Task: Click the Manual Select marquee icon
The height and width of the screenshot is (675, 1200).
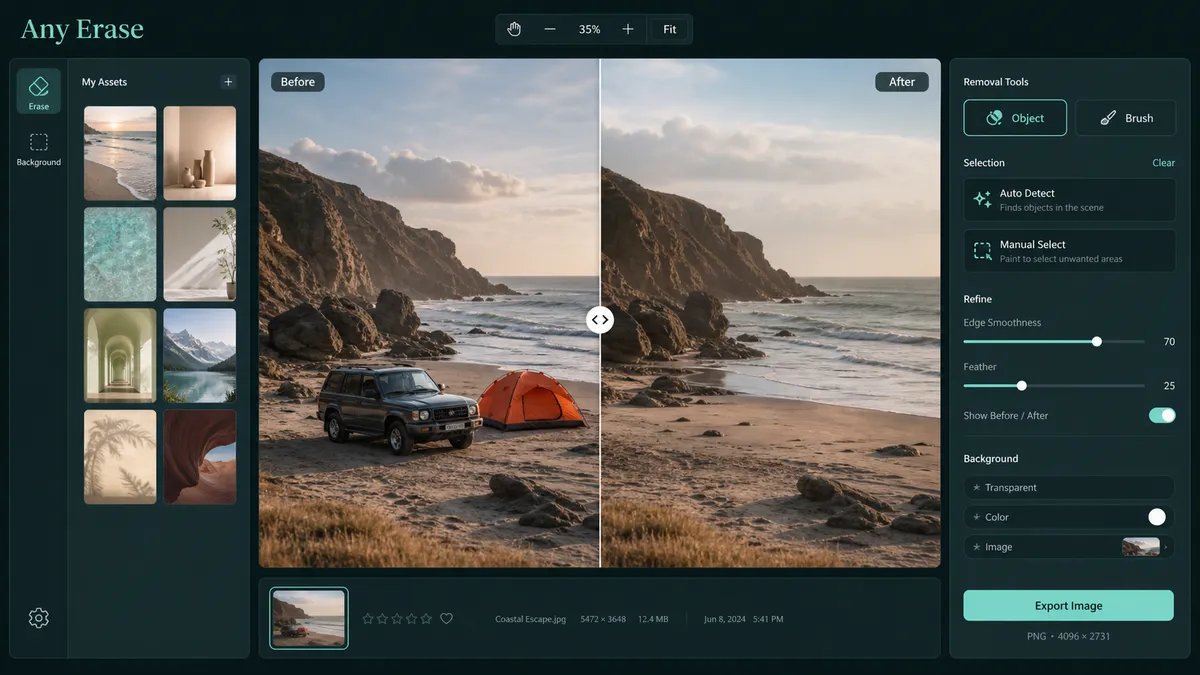Action: pyautogui.click(x=982, y=251)
